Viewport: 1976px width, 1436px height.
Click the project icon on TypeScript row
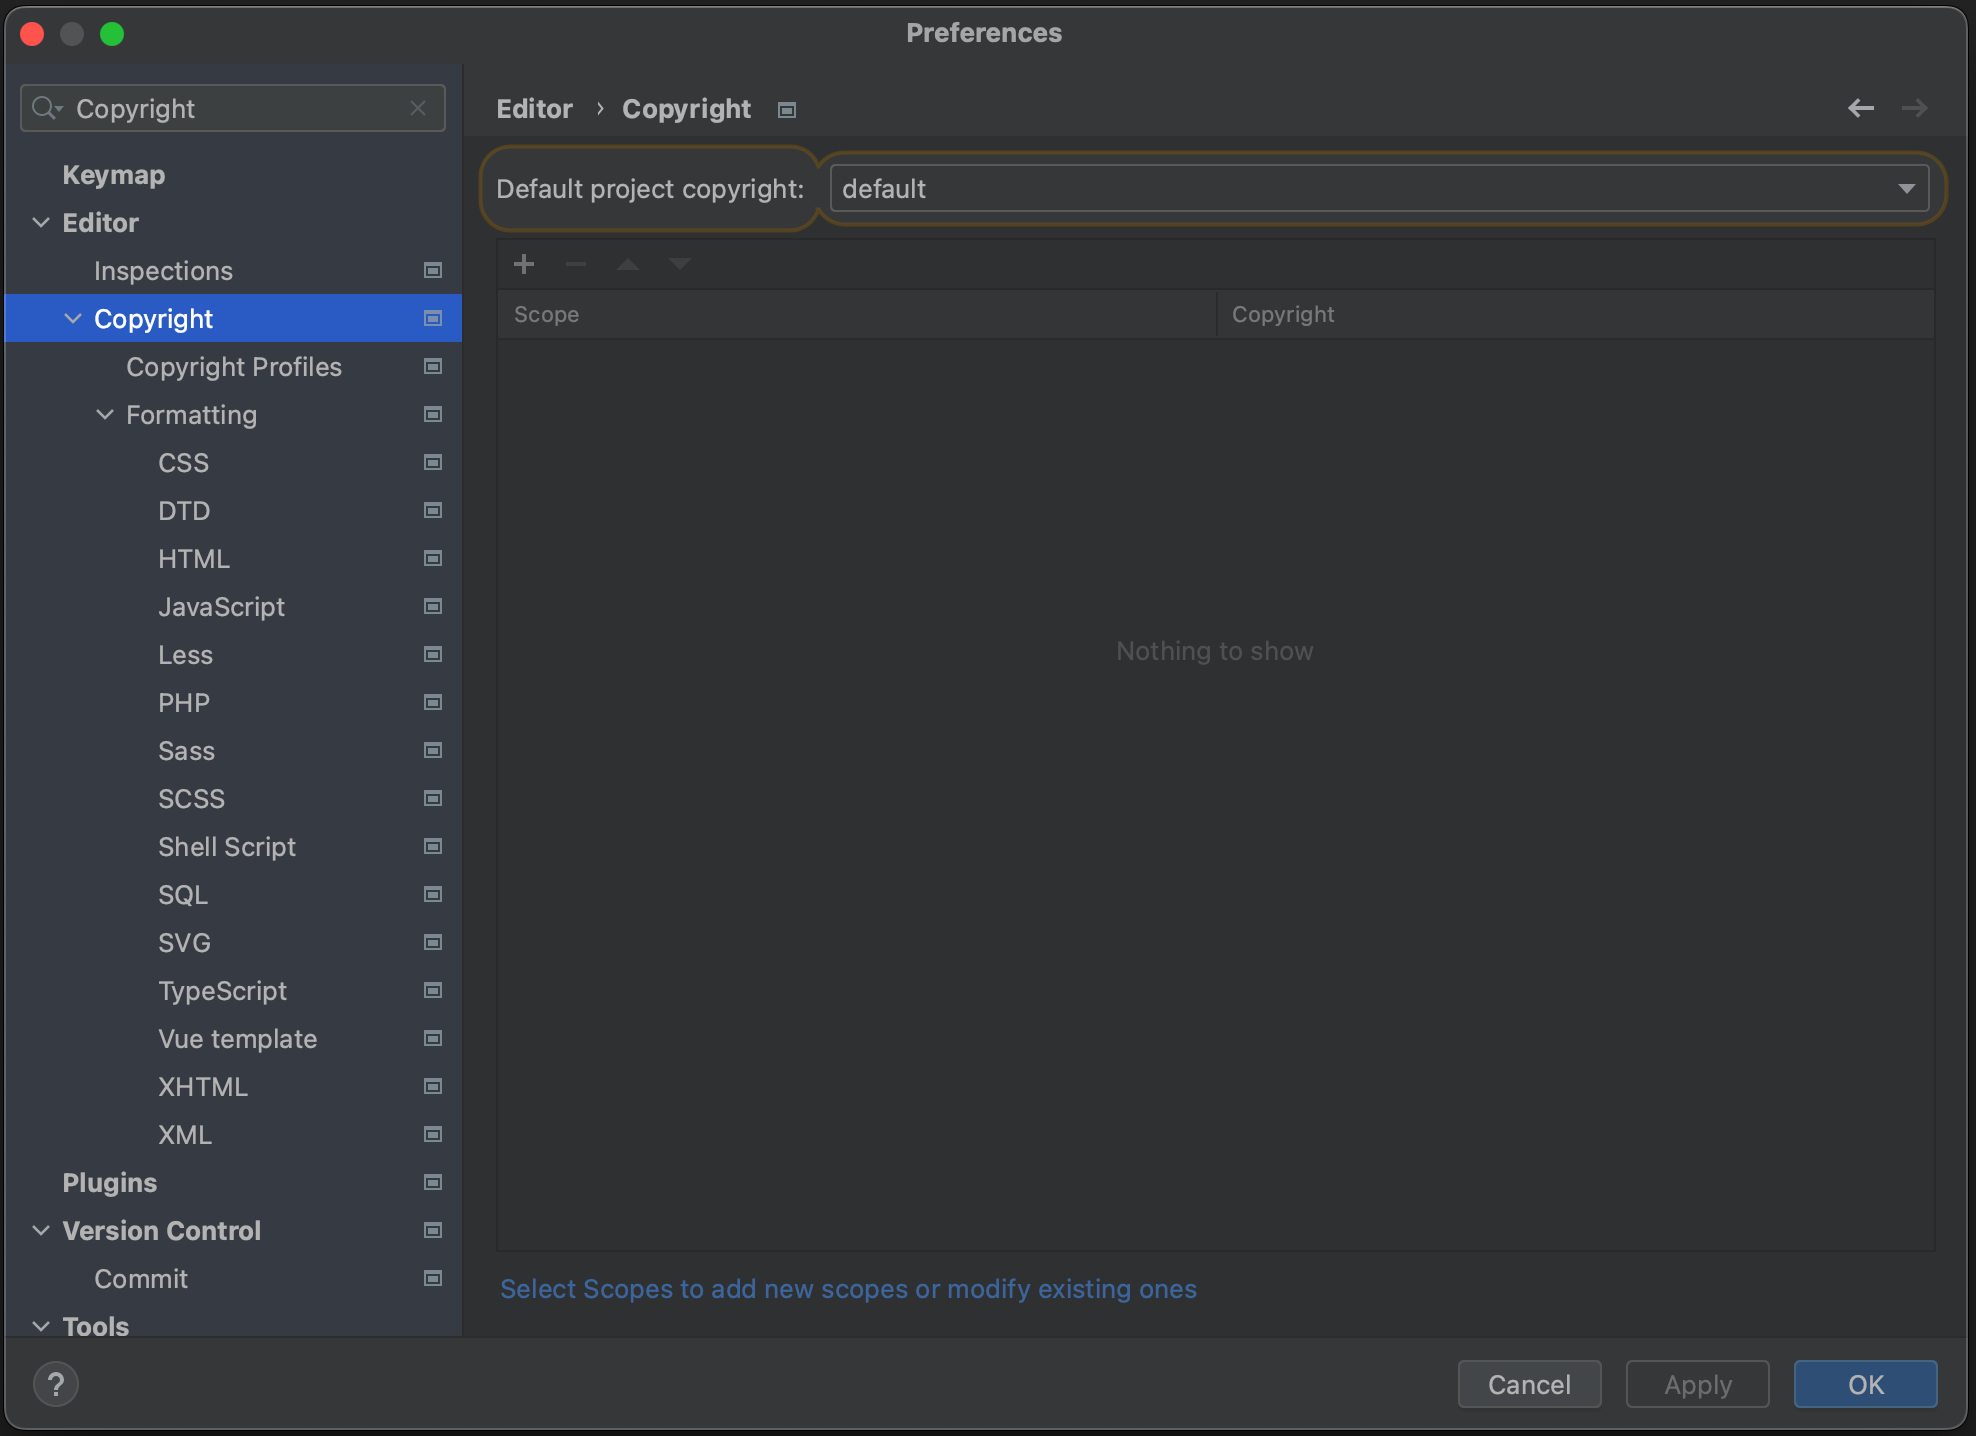(433, 990)
